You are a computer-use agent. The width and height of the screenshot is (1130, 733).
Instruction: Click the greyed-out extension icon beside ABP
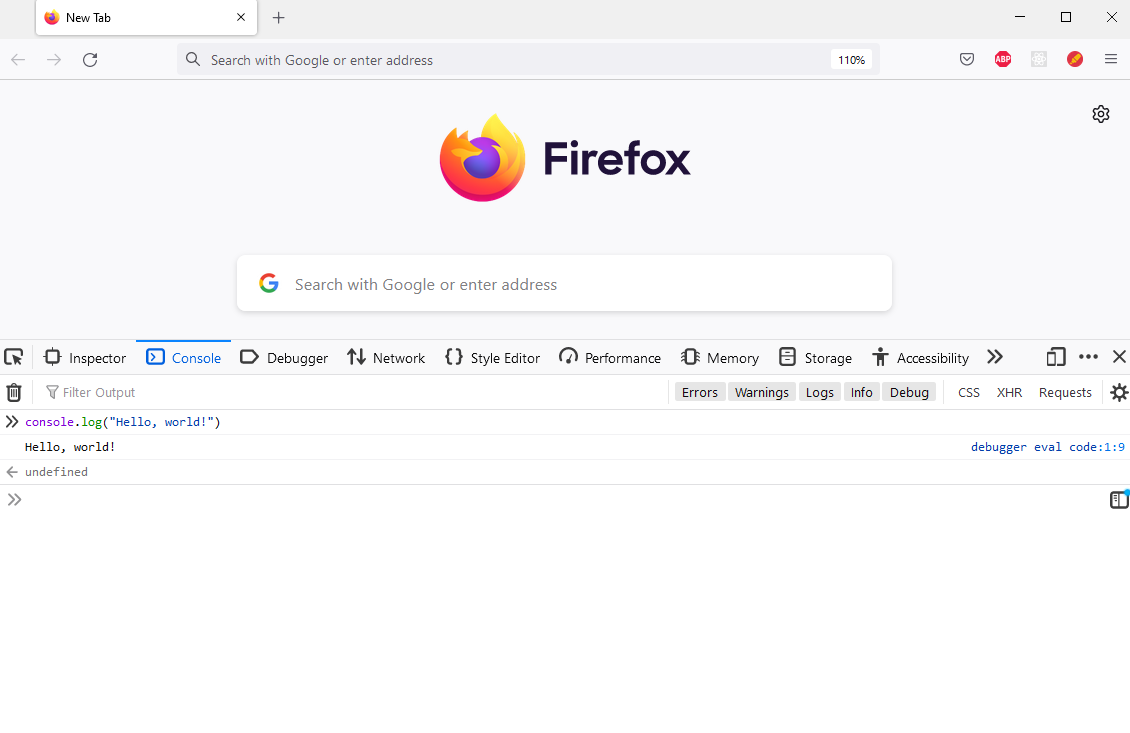pyautogui.click(x=1039, y=59)
